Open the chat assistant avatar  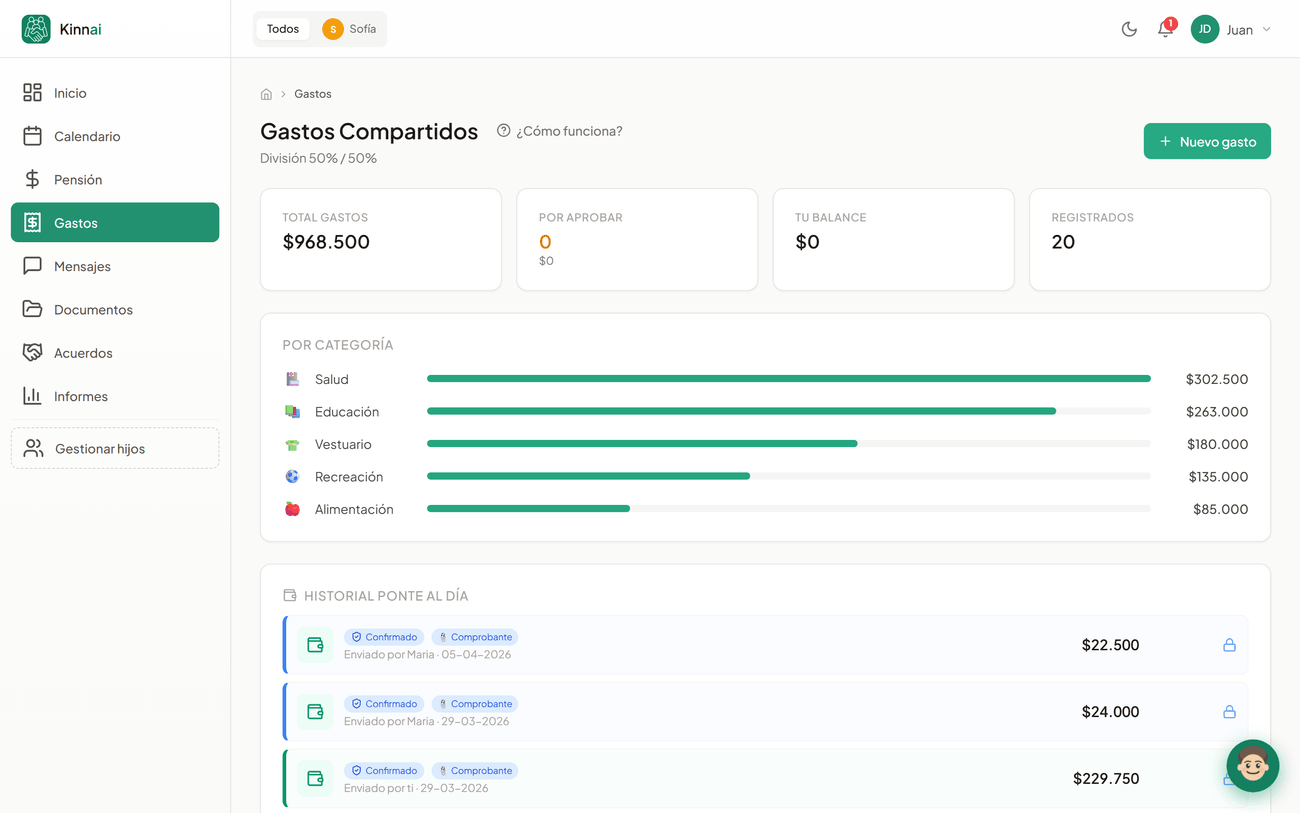(1253, 766)
